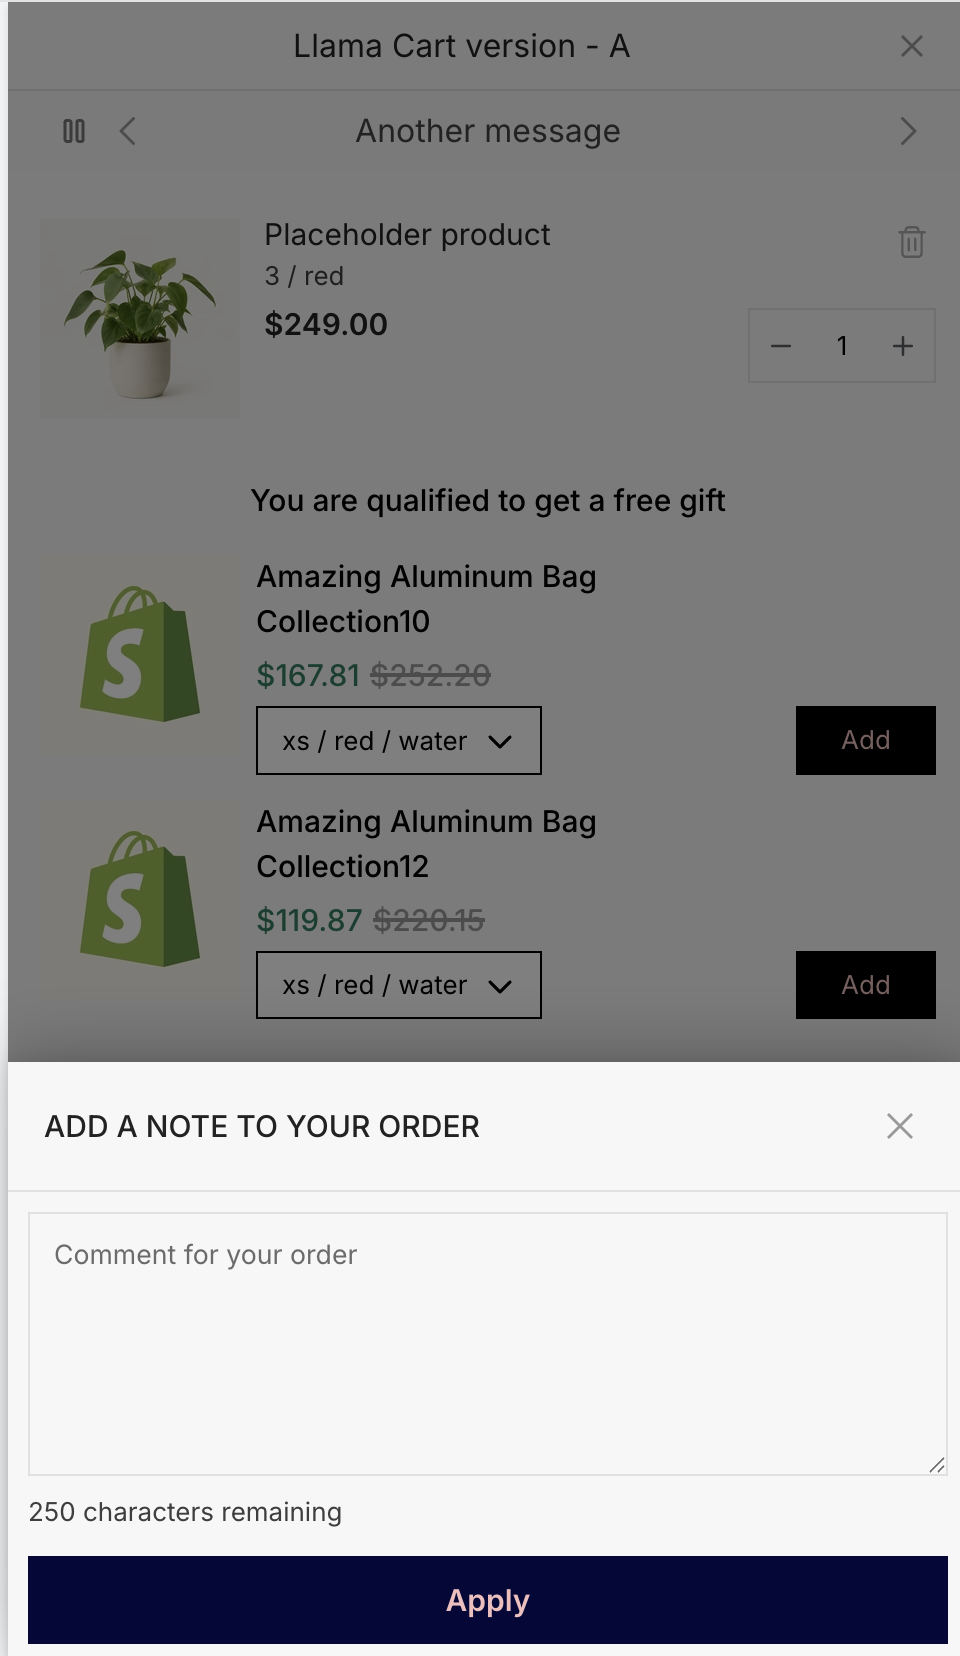This screenshot has width=960, height=1656.
Task: Click the Collection12 Shopify bag image
Action: point(140,898)
